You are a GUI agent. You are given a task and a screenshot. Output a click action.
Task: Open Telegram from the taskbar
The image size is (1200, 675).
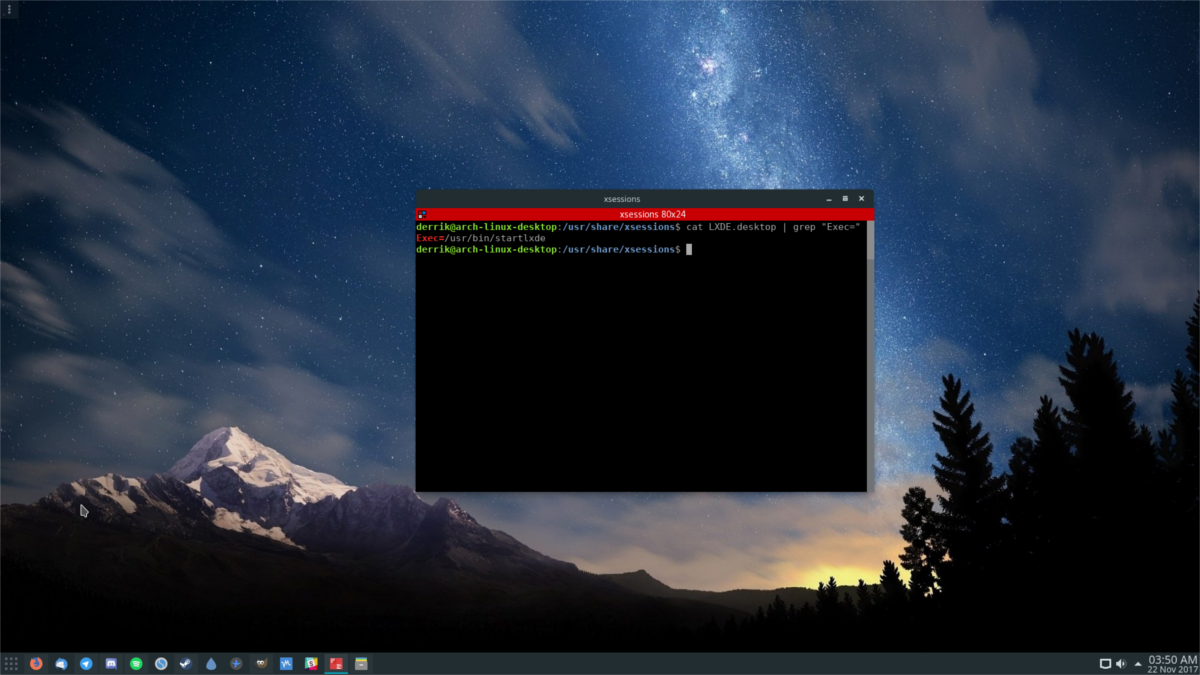[x=86, y=663]
